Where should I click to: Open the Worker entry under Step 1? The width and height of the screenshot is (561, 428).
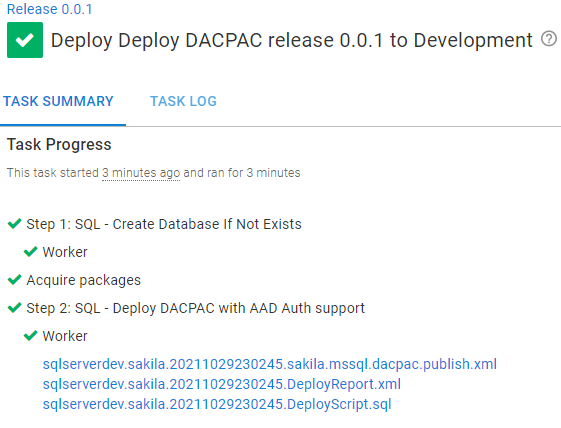[x=65, y=252]
